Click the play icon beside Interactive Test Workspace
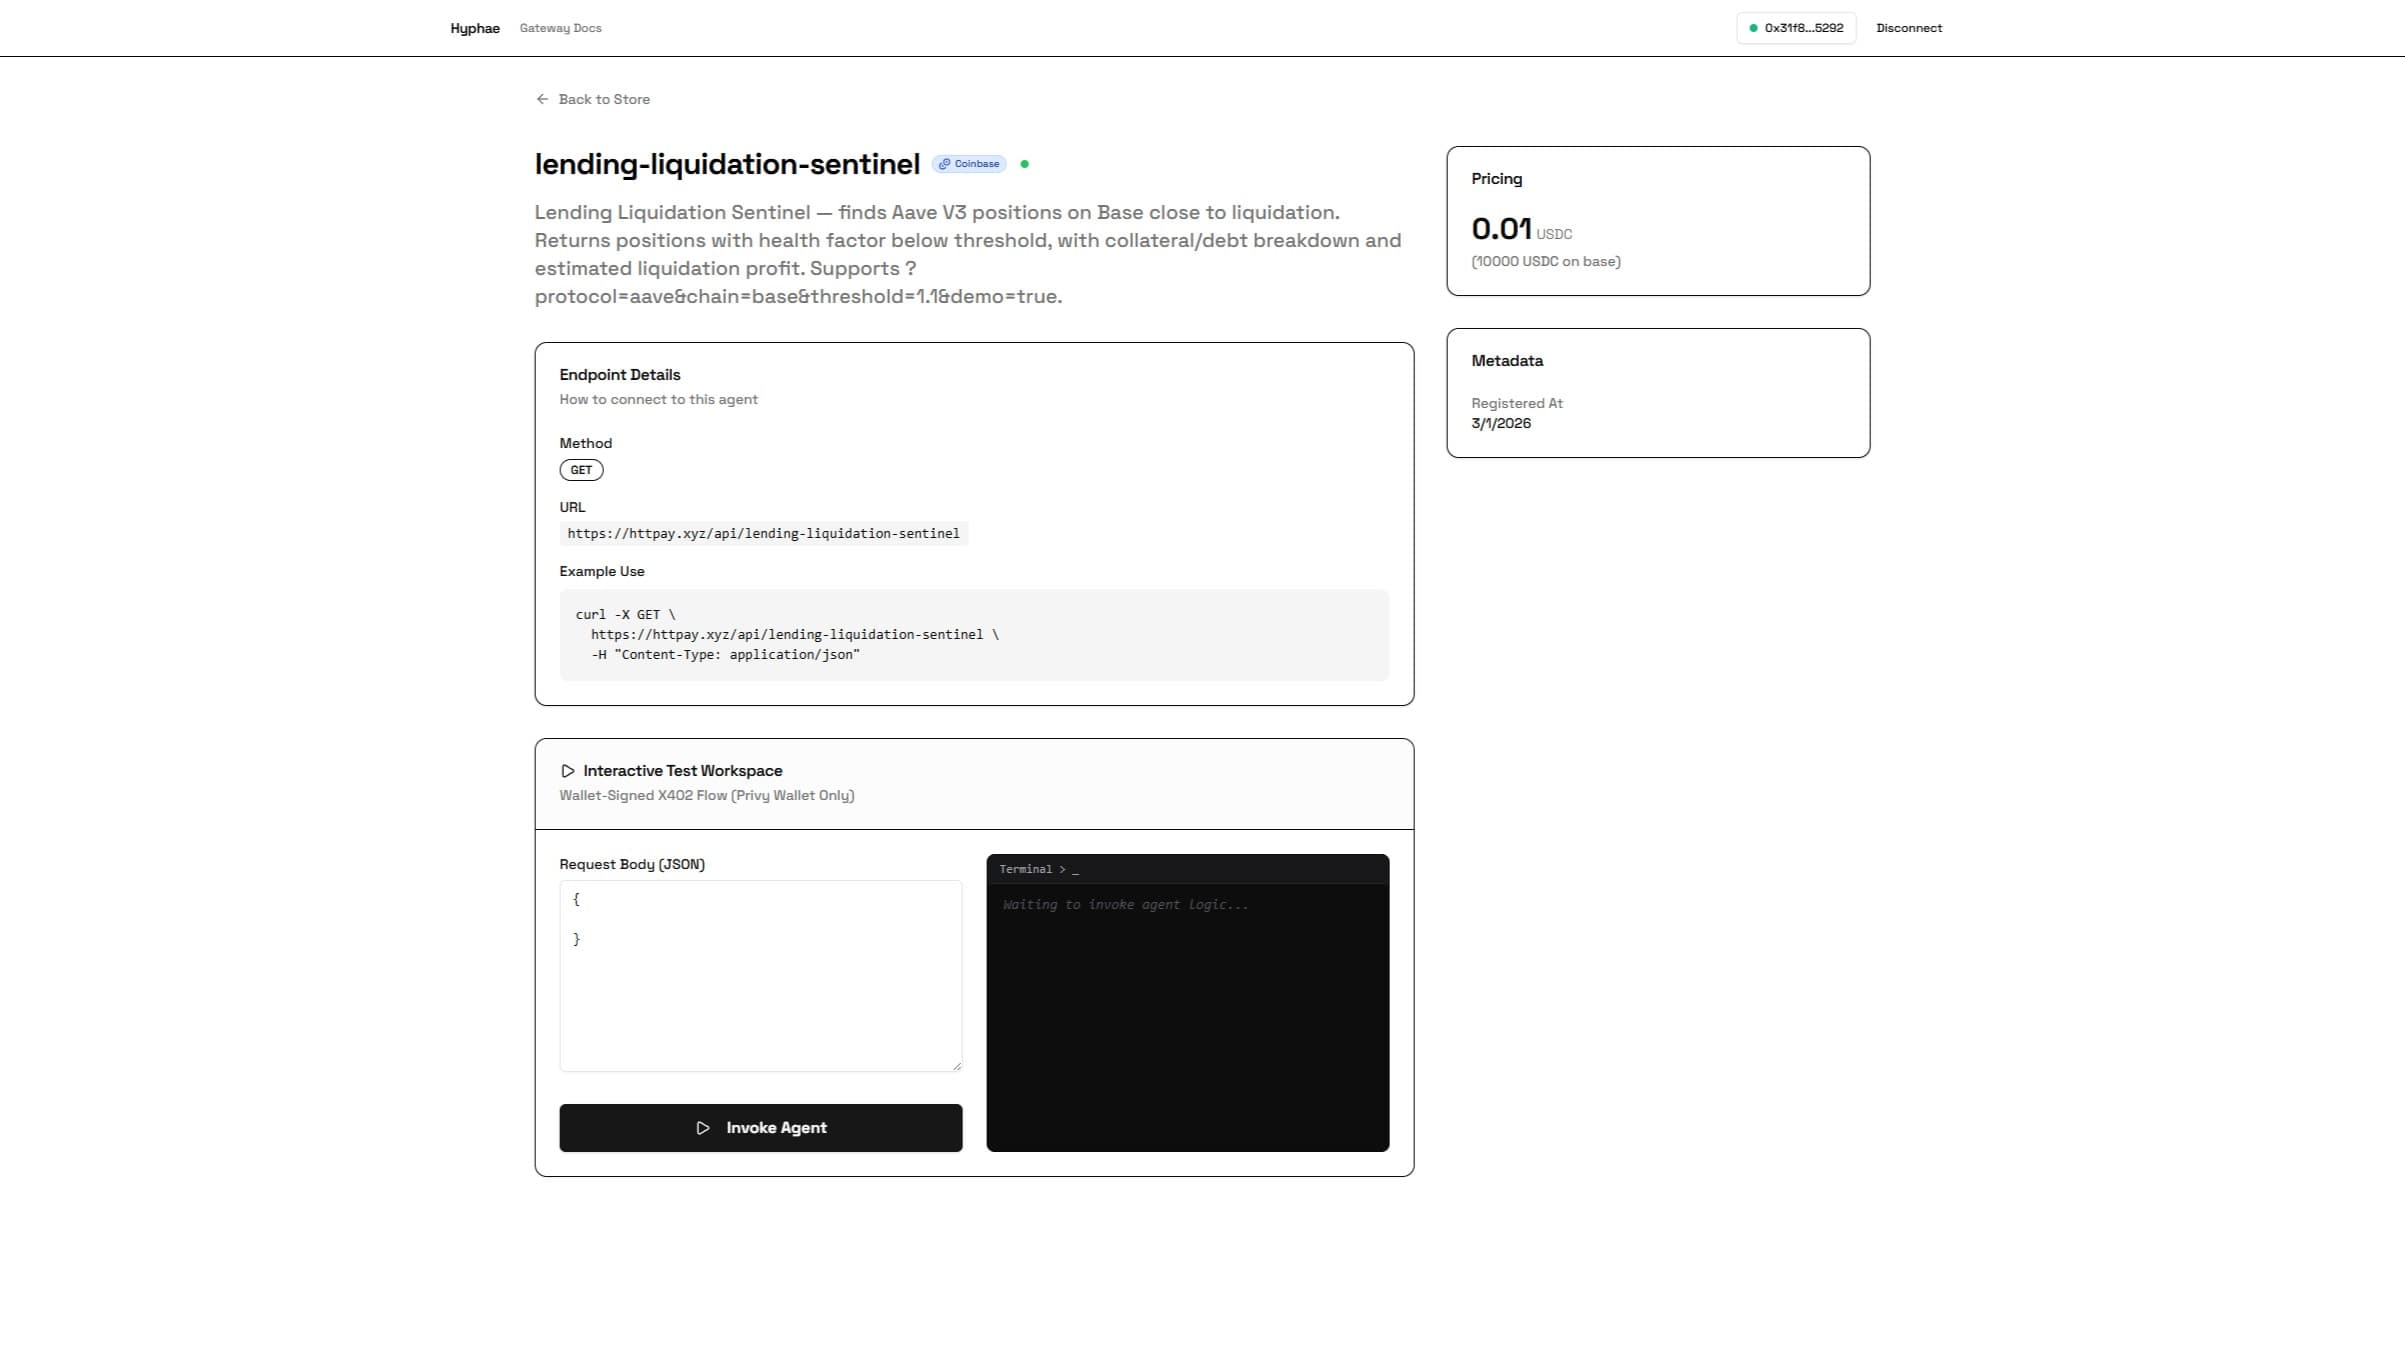The image size is (2405, 1353). [x=567, y=771]
